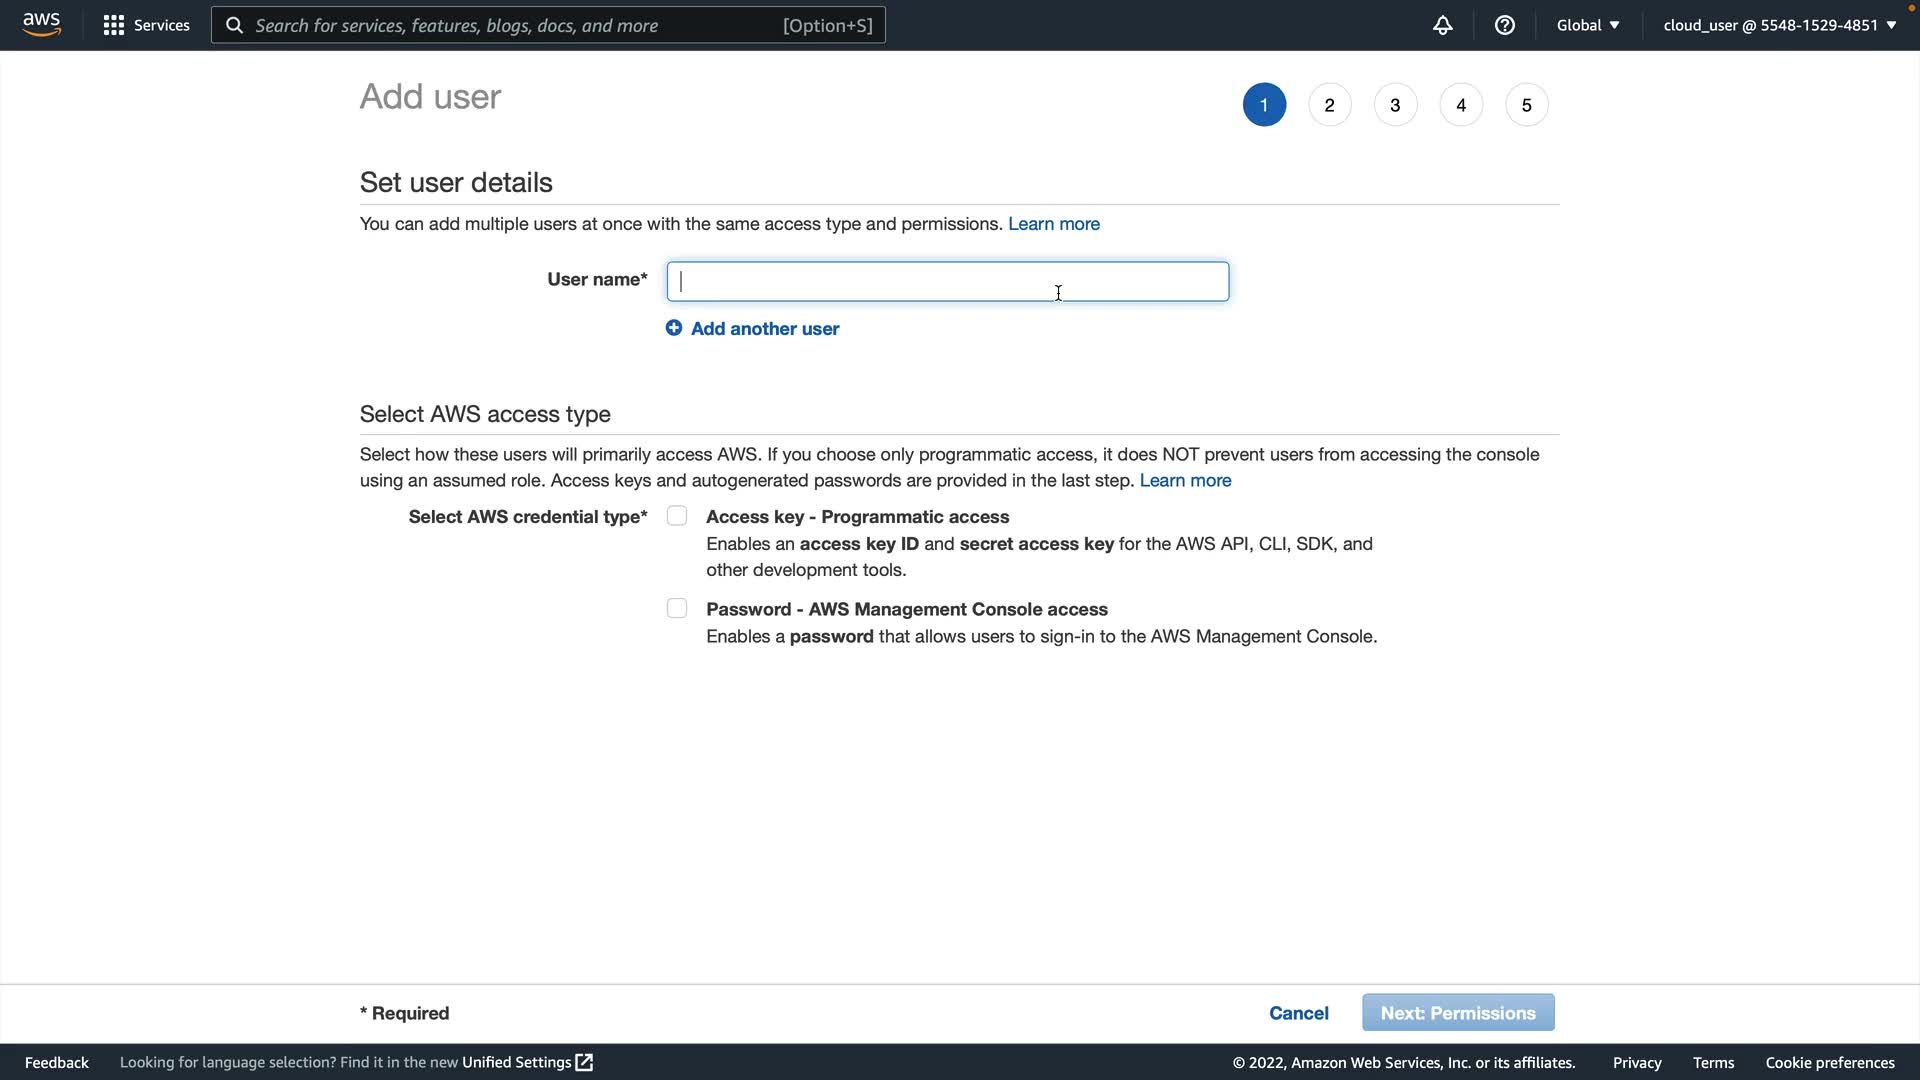This screenshot has height=1080, width=1920.
Task: Jump to step 2 circle
Action: click(1329, 105)
